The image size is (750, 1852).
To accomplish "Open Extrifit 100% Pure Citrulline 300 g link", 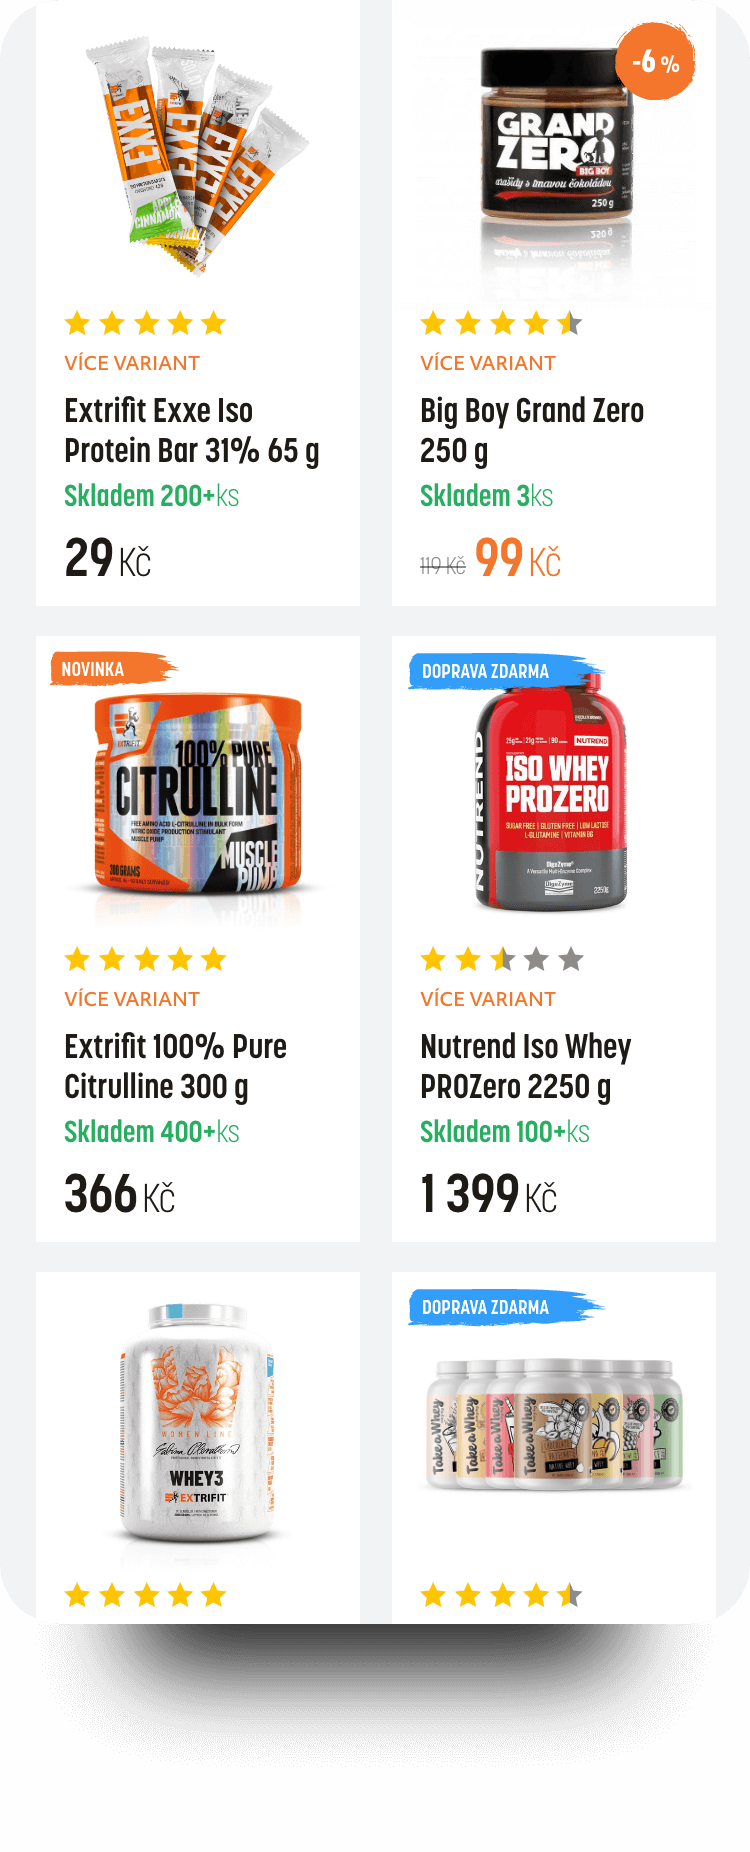I will pyautogui.click(x=175, y=1066).
